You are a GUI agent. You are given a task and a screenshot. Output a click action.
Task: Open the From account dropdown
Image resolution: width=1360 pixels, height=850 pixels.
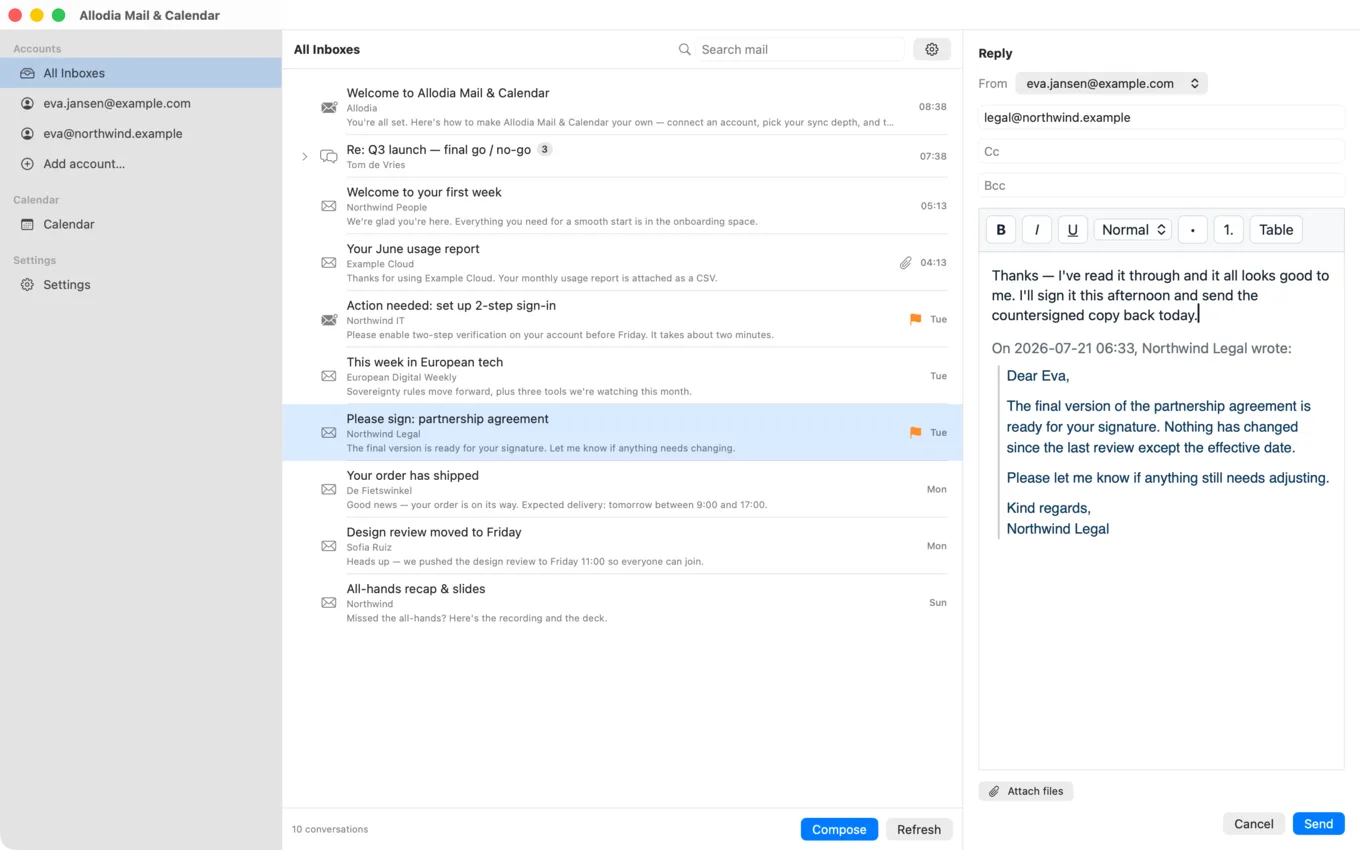click(x=1112, y=84)
